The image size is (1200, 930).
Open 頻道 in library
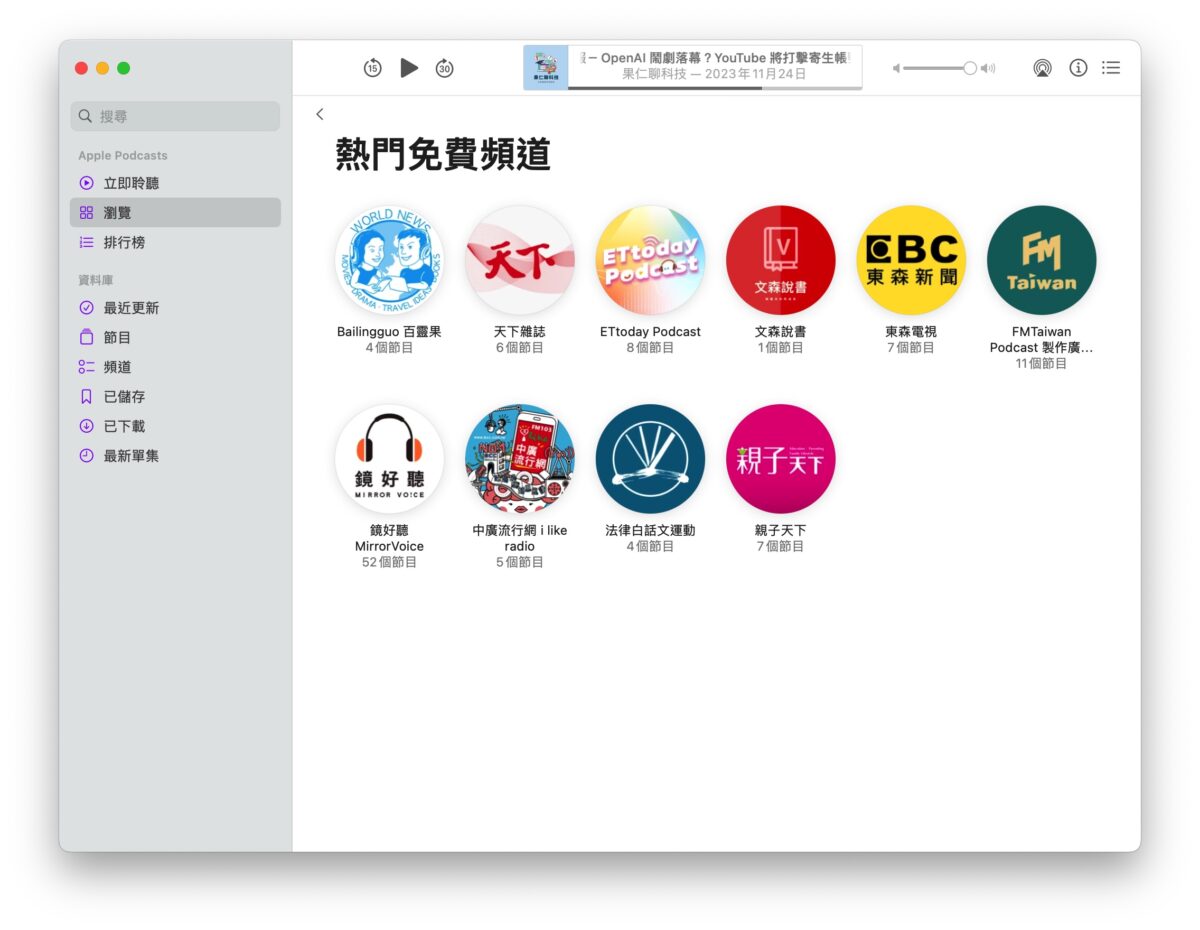[175, 367]
